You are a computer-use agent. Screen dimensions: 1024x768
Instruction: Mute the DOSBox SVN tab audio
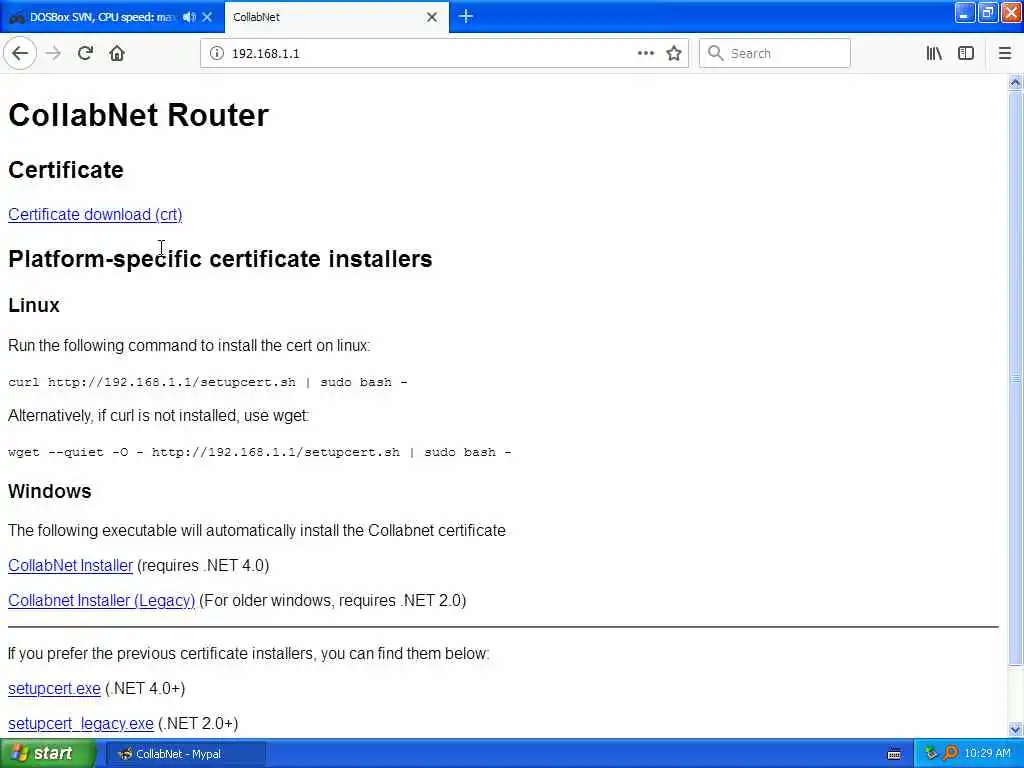[x=189, y=17]
